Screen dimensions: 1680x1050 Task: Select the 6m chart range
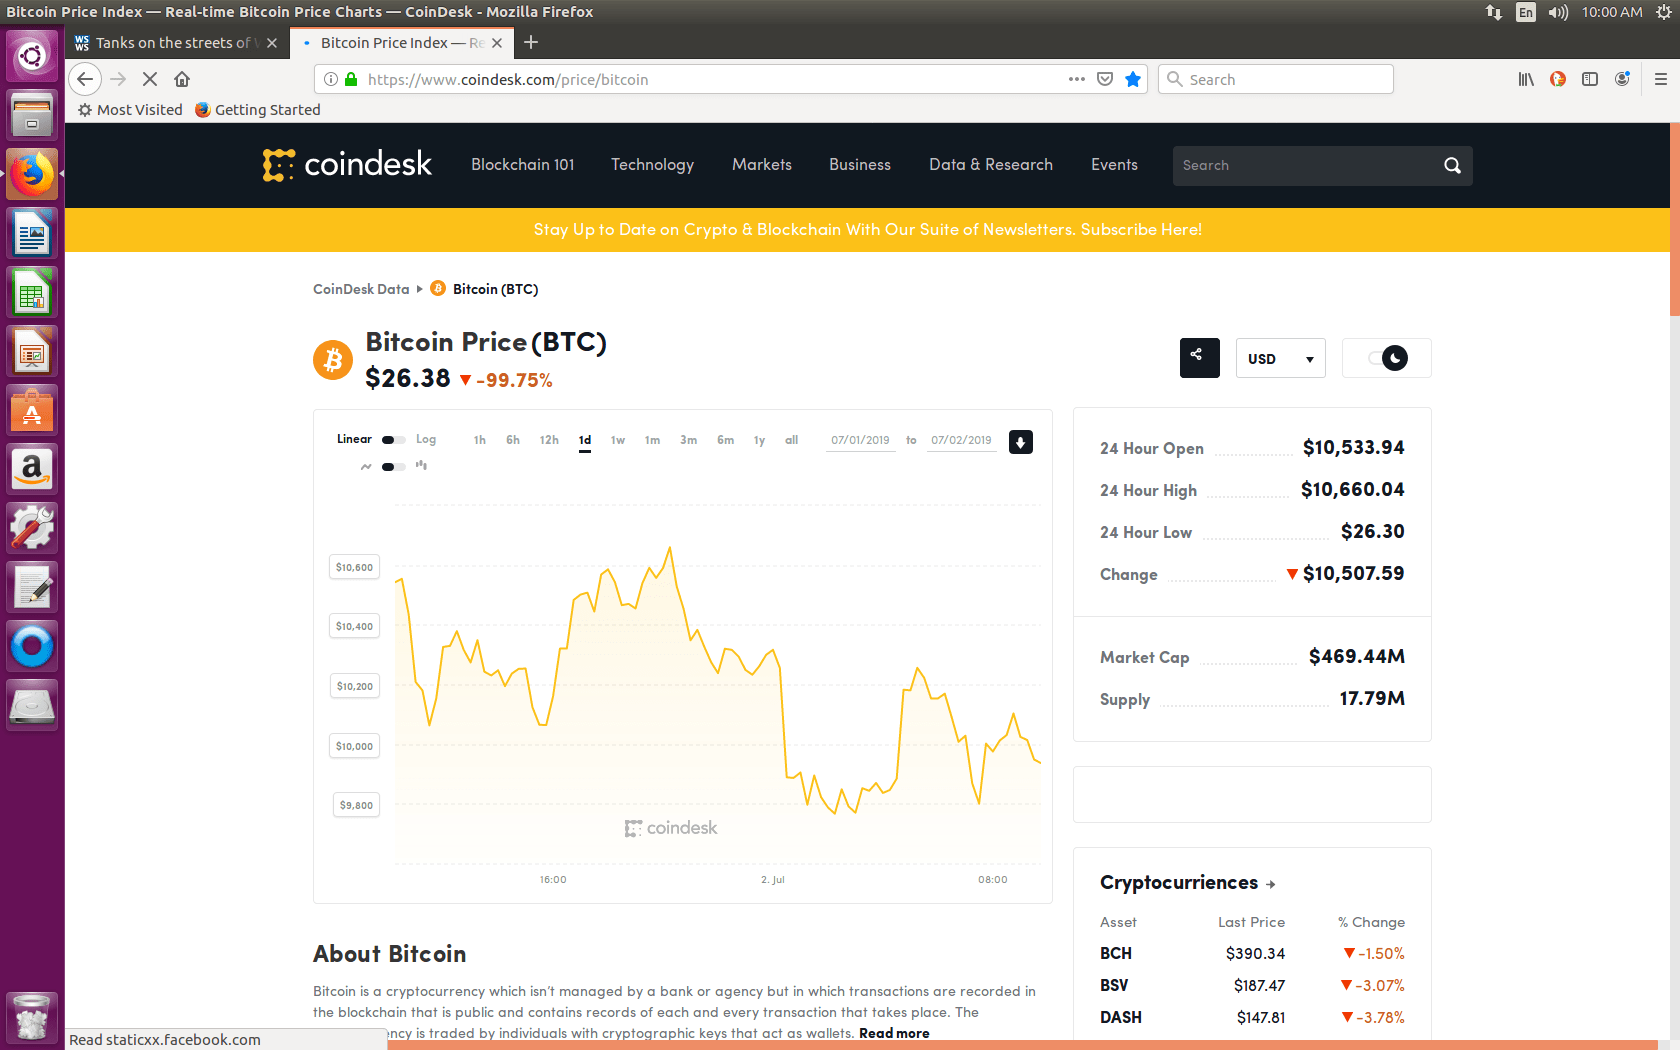[x=725, y=440]
